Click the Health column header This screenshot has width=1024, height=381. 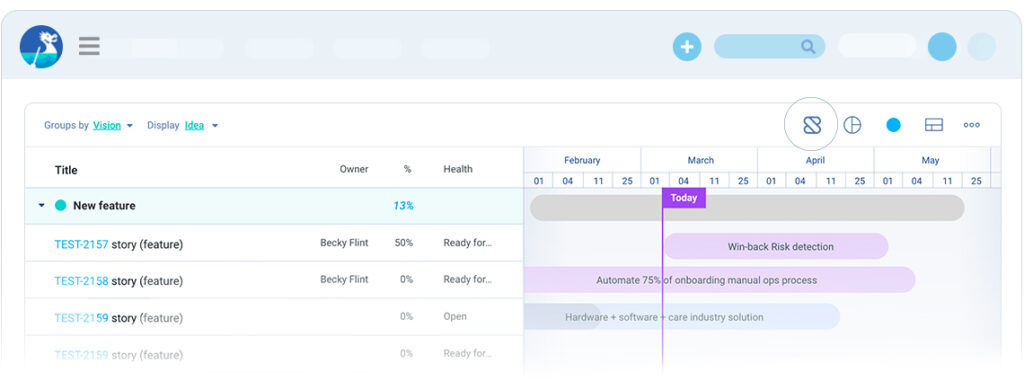click(x=458, y=169)
